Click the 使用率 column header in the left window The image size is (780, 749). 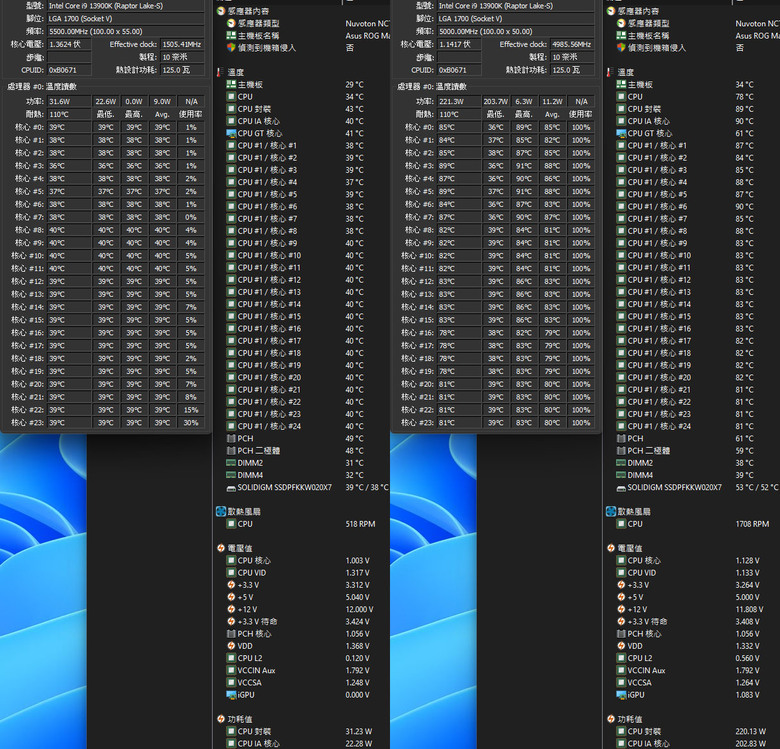[x=191, y=114]
